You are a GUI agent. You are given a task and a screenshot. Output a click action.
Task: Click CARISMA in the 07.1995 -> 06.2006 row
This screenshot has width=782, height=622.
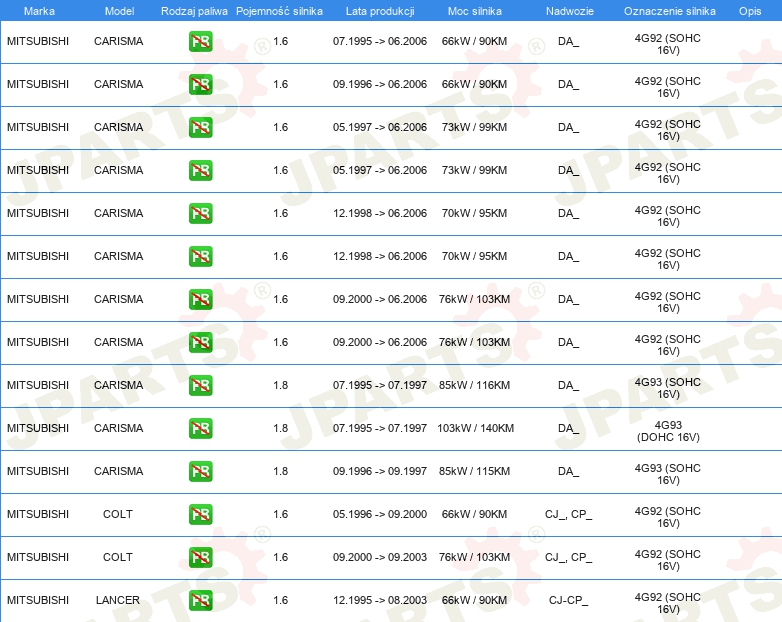point(119,41)
